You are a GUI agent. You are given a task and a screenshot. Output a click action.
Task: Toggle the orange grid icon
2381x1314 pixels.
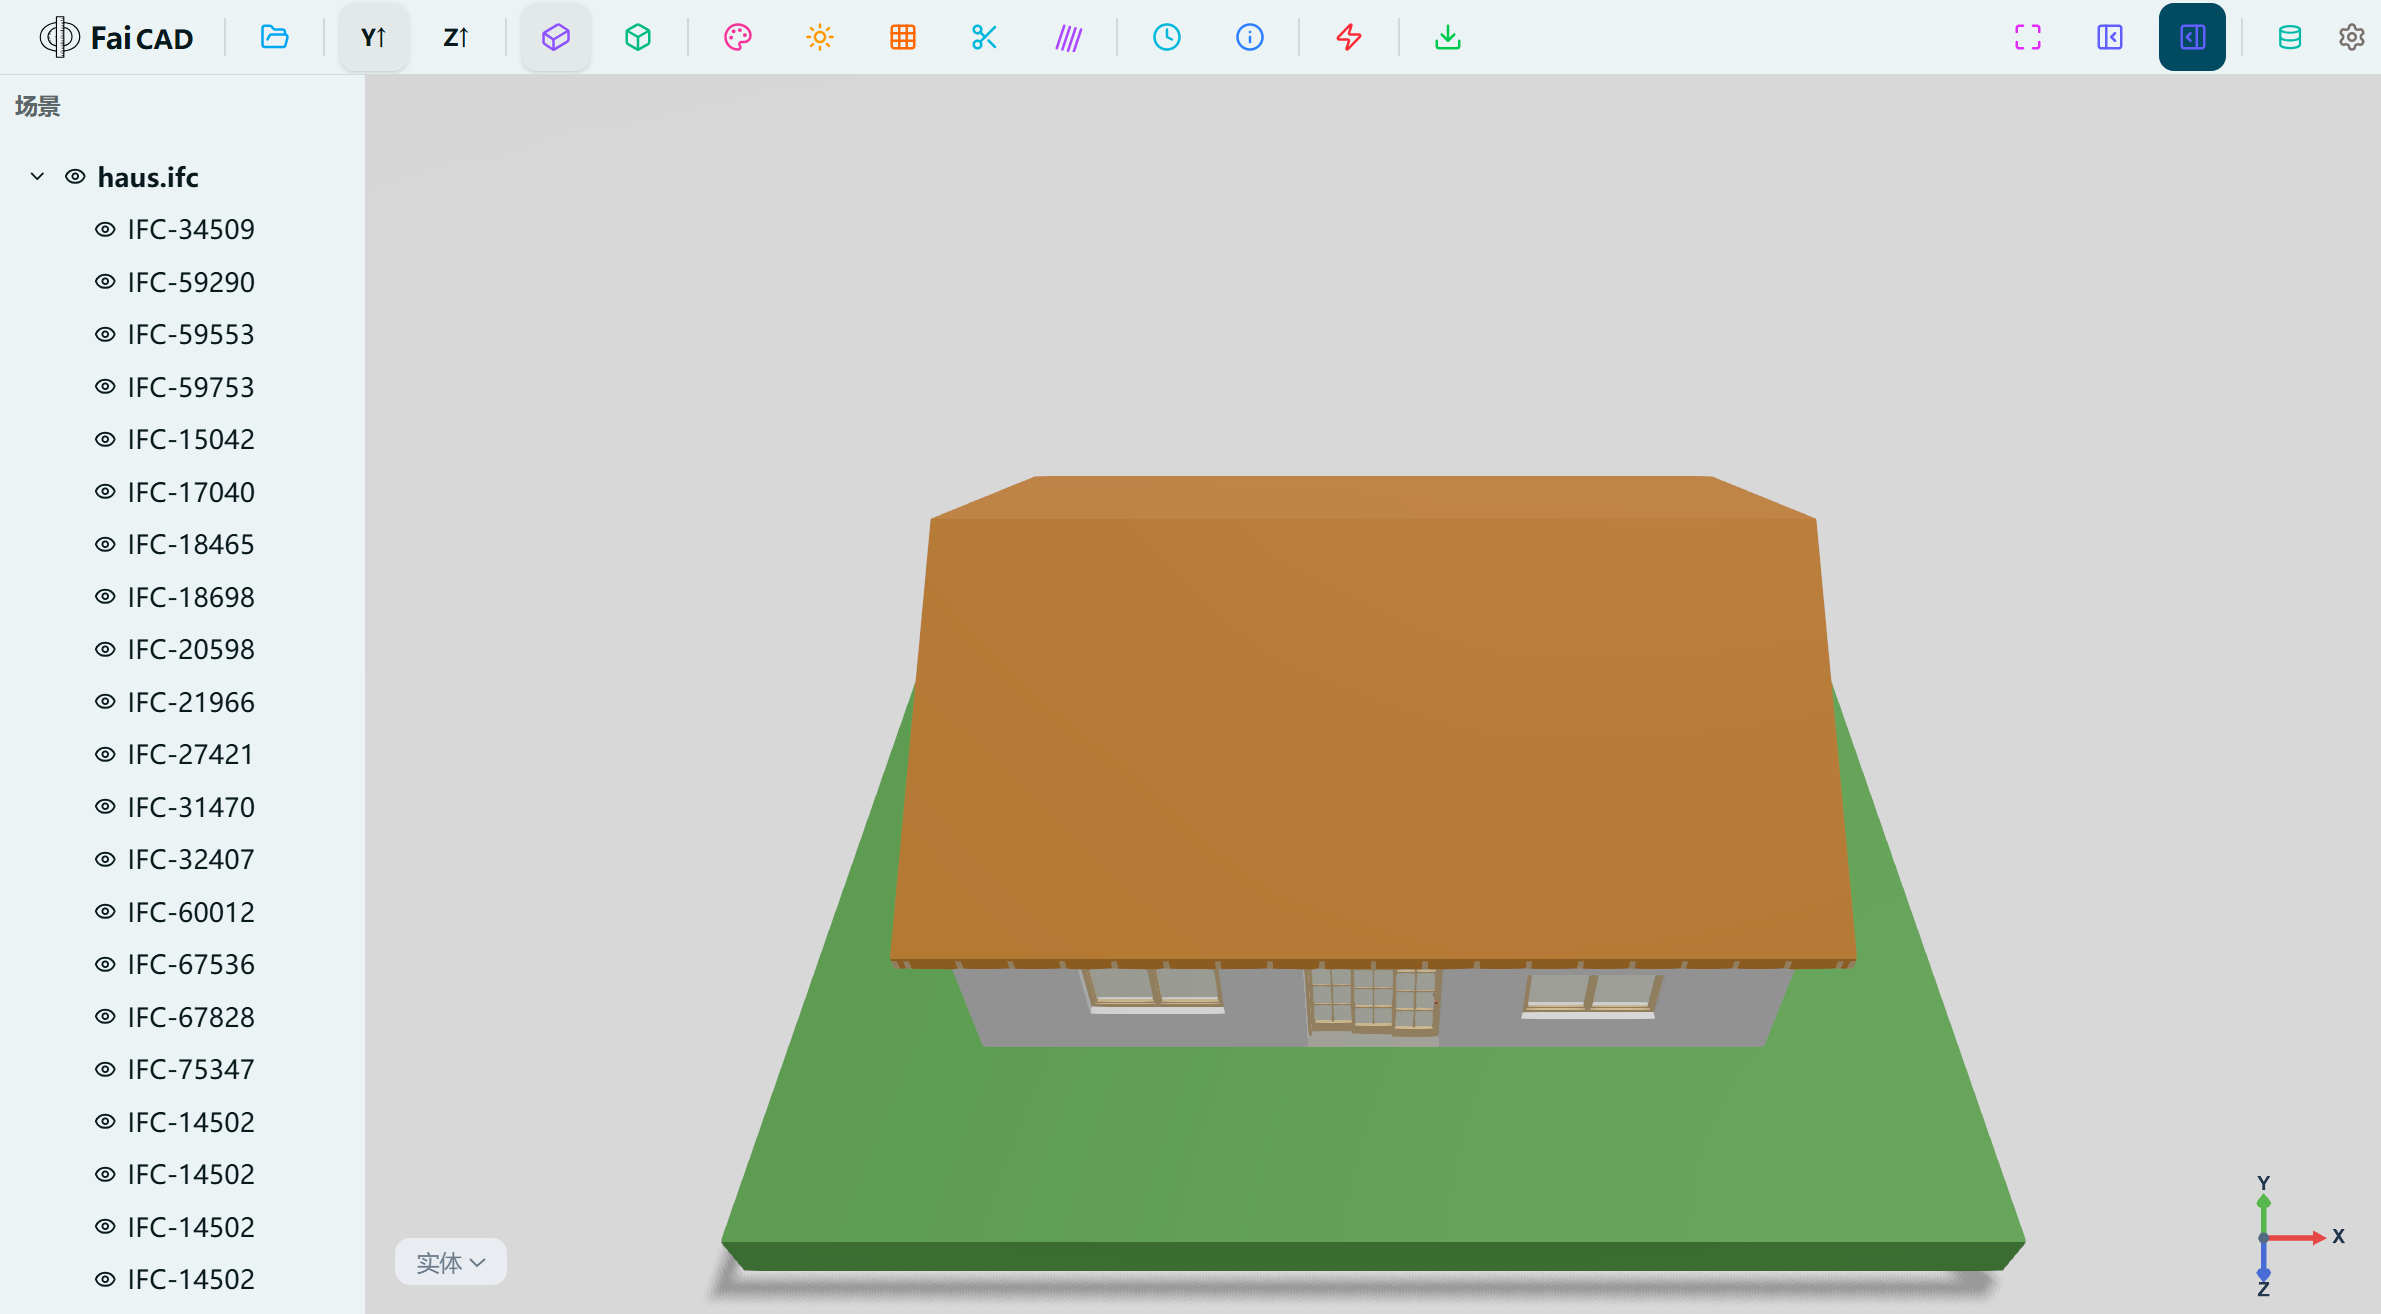click(902, 37)
